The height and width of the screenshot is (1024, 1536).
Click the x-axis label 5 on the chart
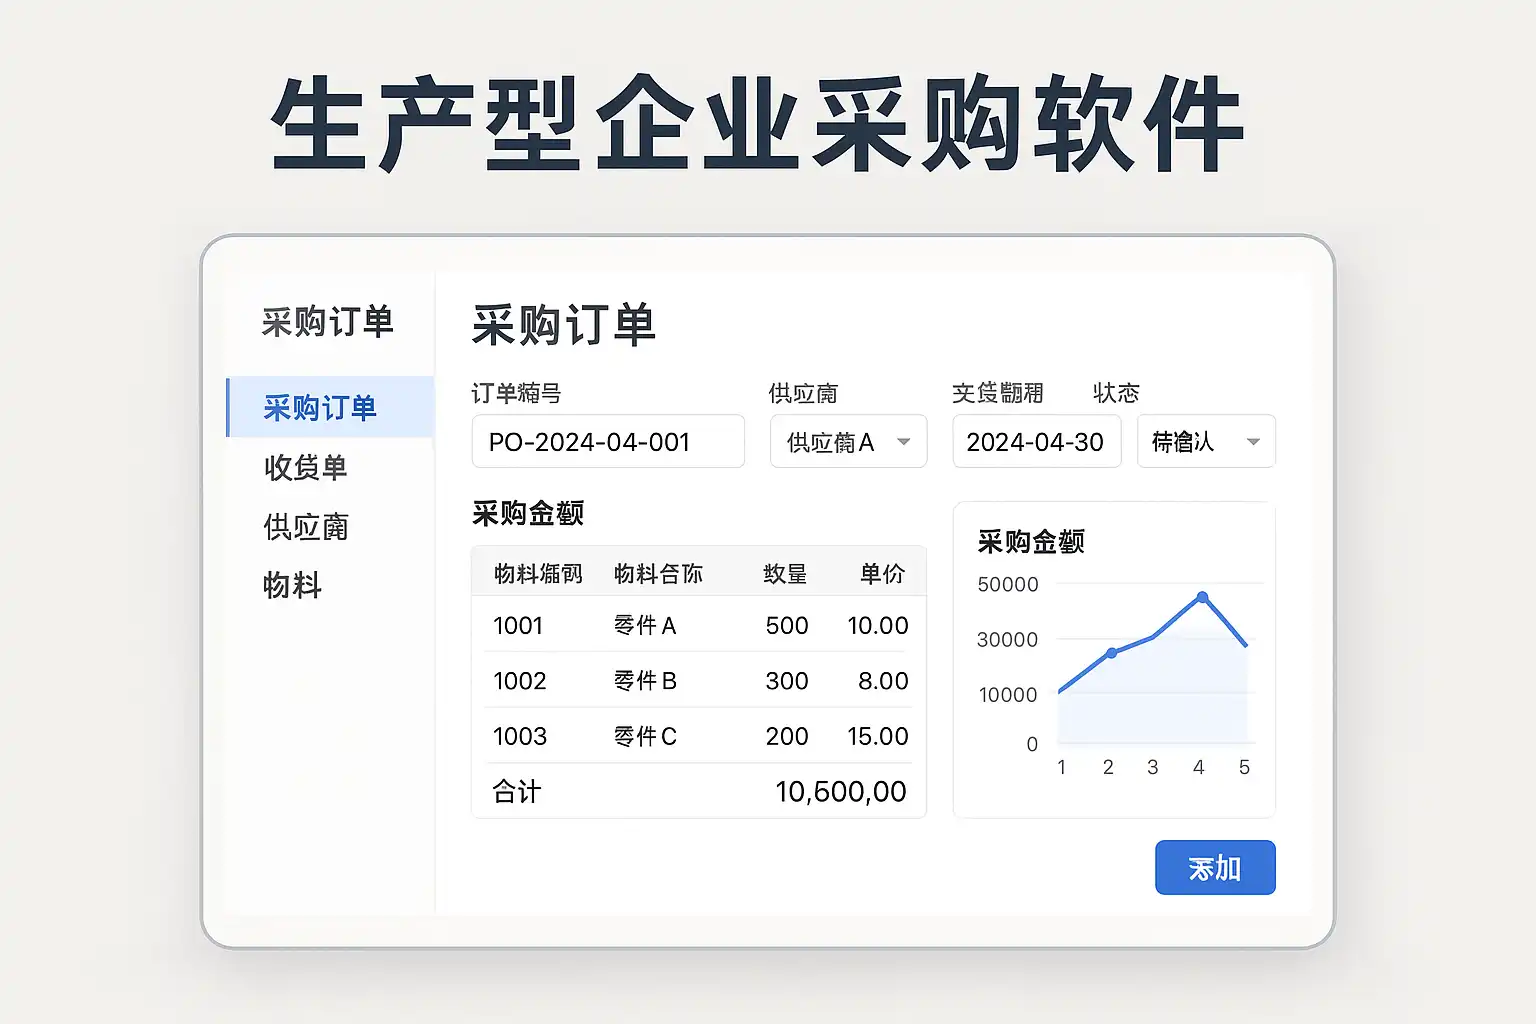[1244, 767]
